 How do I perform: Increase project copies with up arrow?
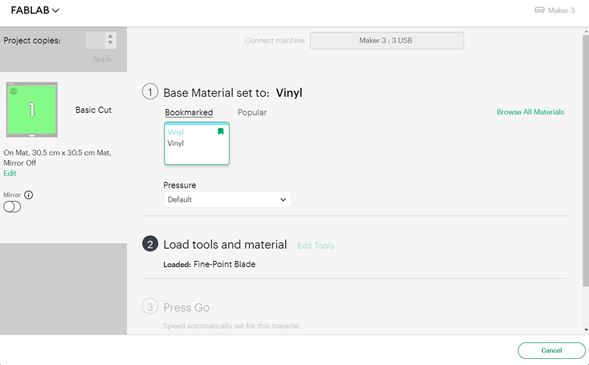[110, 36]
